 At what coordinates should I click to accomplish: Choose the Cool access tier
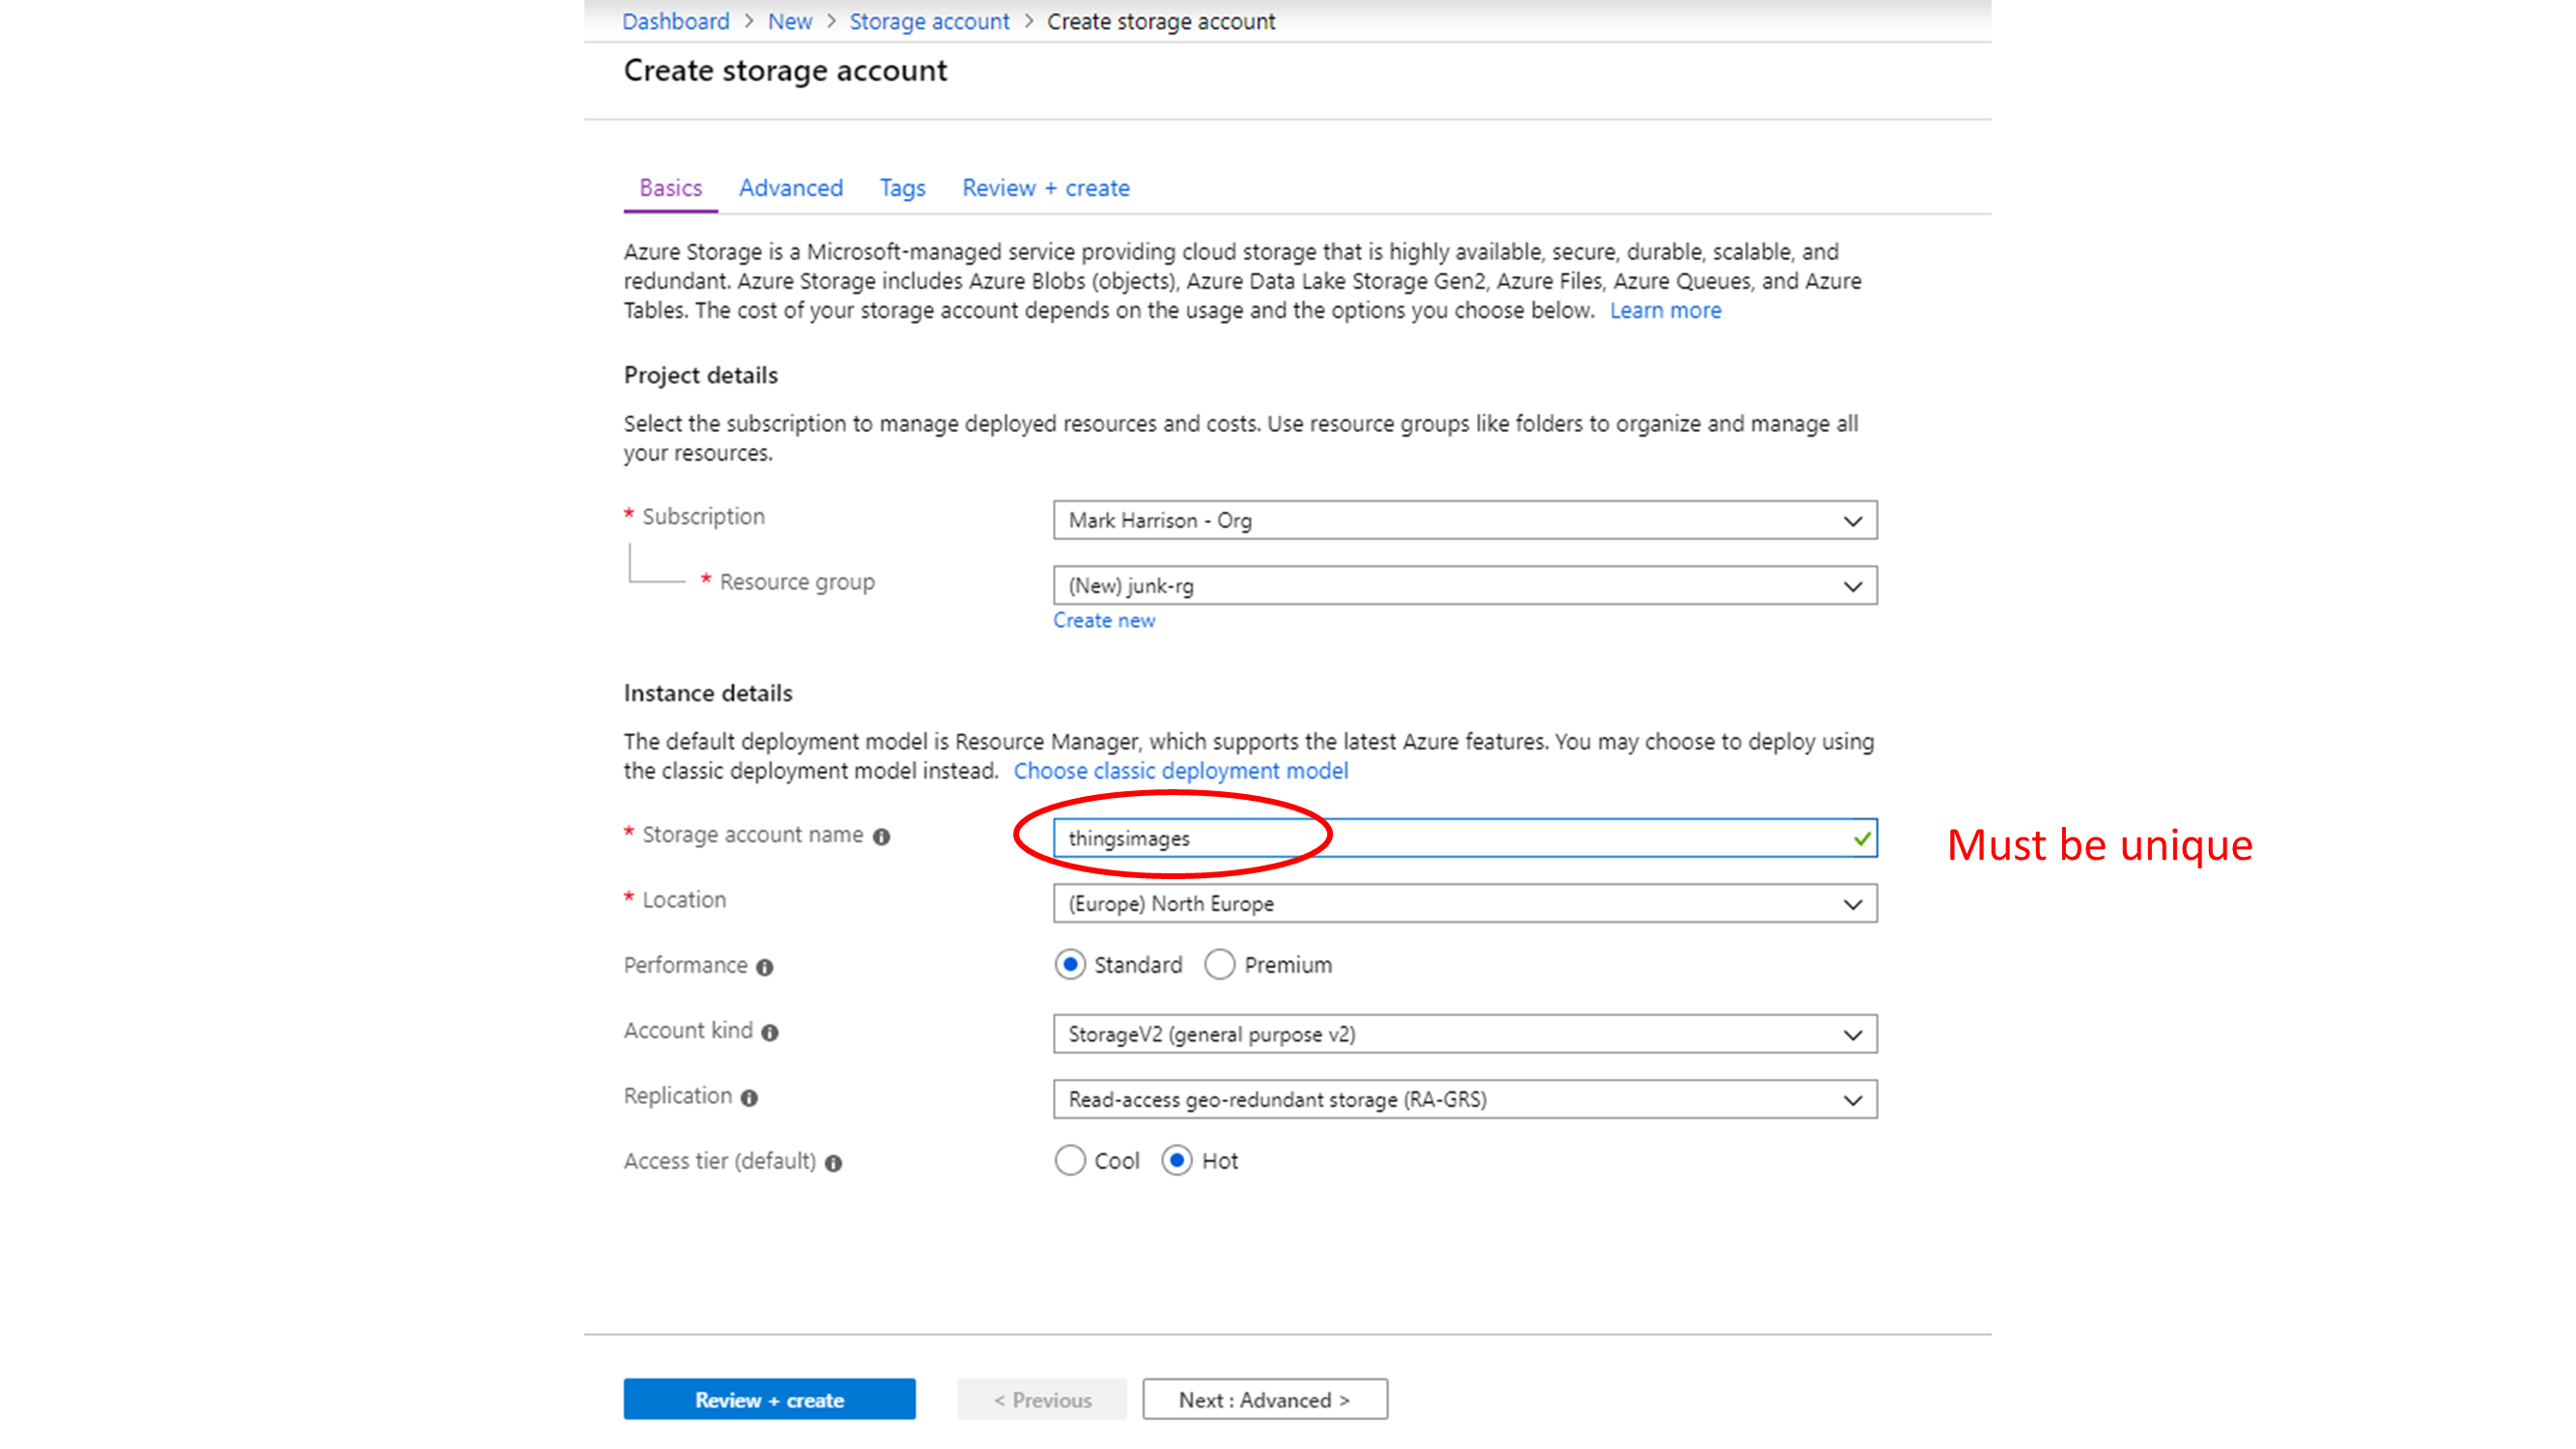[x=1070, y=1161]
